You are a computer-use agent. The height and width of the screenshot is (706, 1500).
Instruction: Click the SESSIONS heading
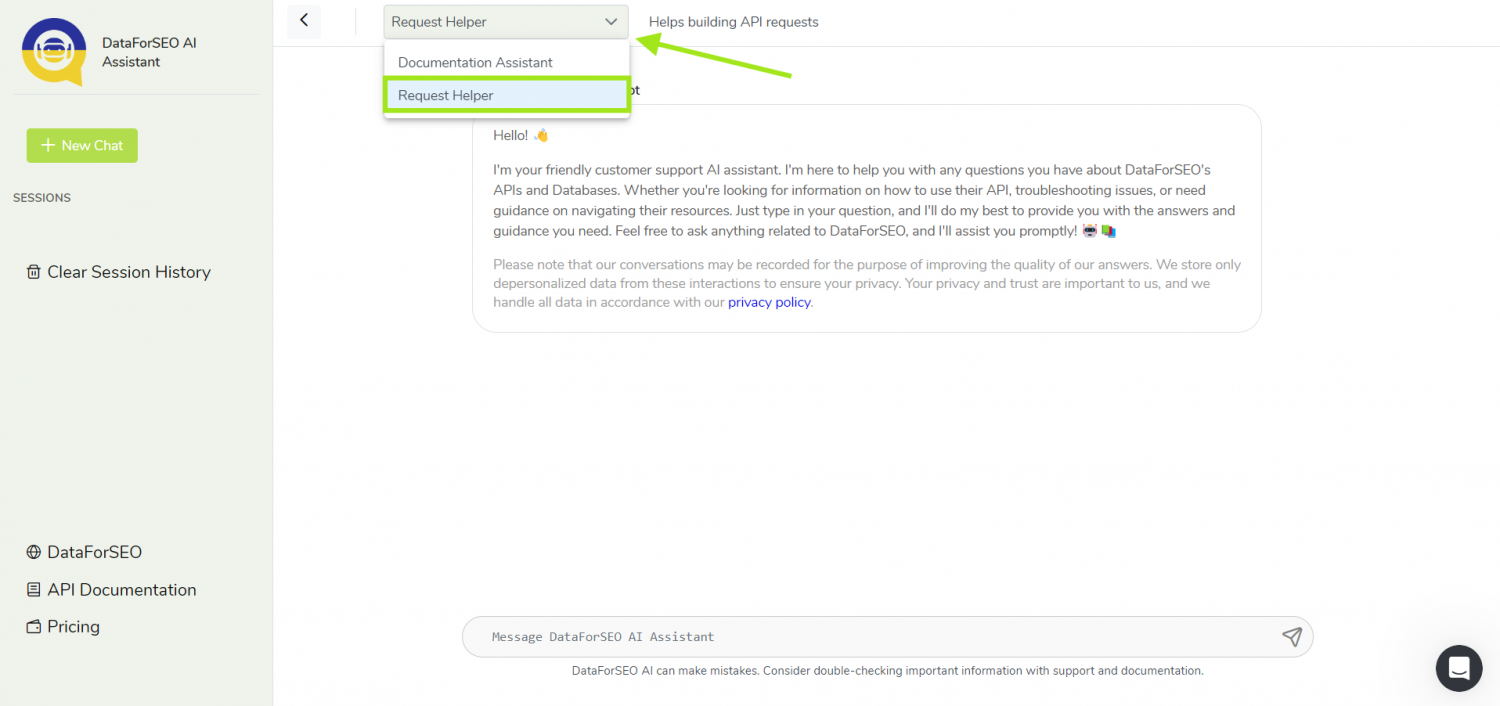(x=42, y=198)
